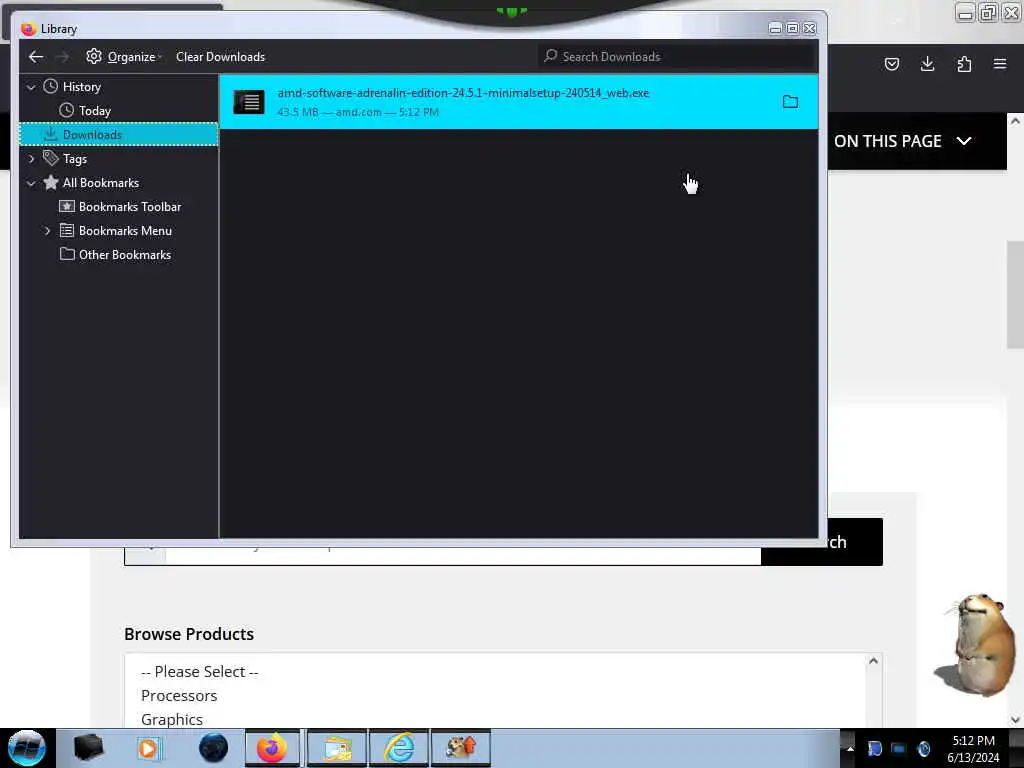The height and width of the screenshot is (768, 1024).
Task: Select Processors in Browse Products list
Action: 179,696
